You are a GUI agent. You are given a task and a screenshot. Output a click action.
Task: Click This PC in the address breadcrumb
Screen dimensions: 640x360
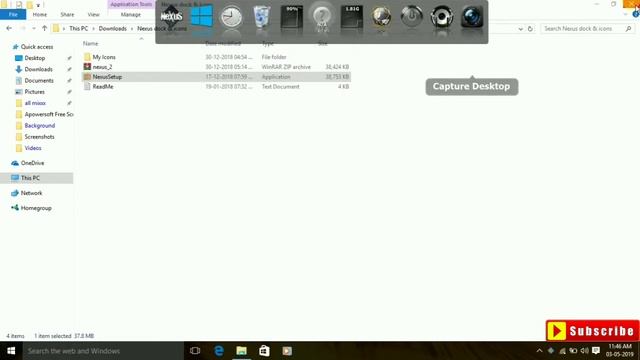tap(78, 29)
